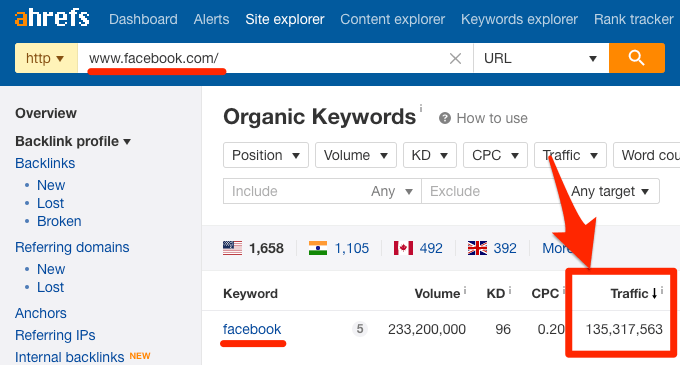The image size is (680, 365).
Task: Clear the URL field with the X icon
Action: [x=455, y=58]
